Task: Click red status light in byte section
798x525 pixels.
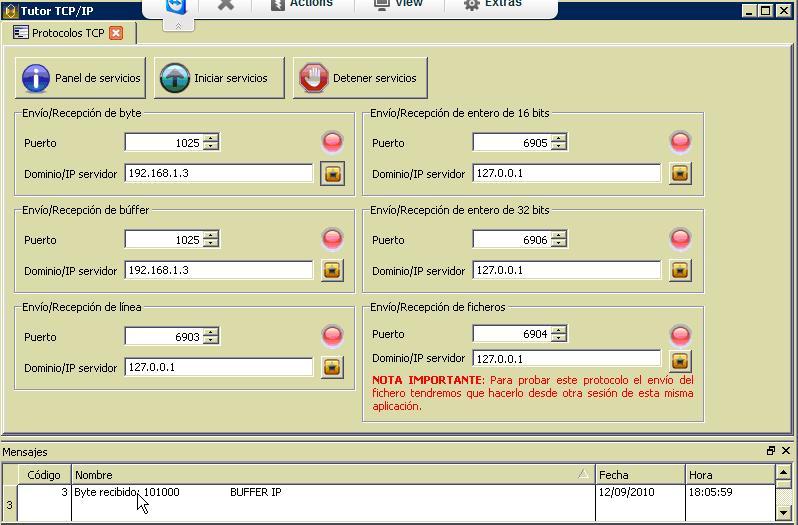Action: pyautogui.click(x=332, y=141)
